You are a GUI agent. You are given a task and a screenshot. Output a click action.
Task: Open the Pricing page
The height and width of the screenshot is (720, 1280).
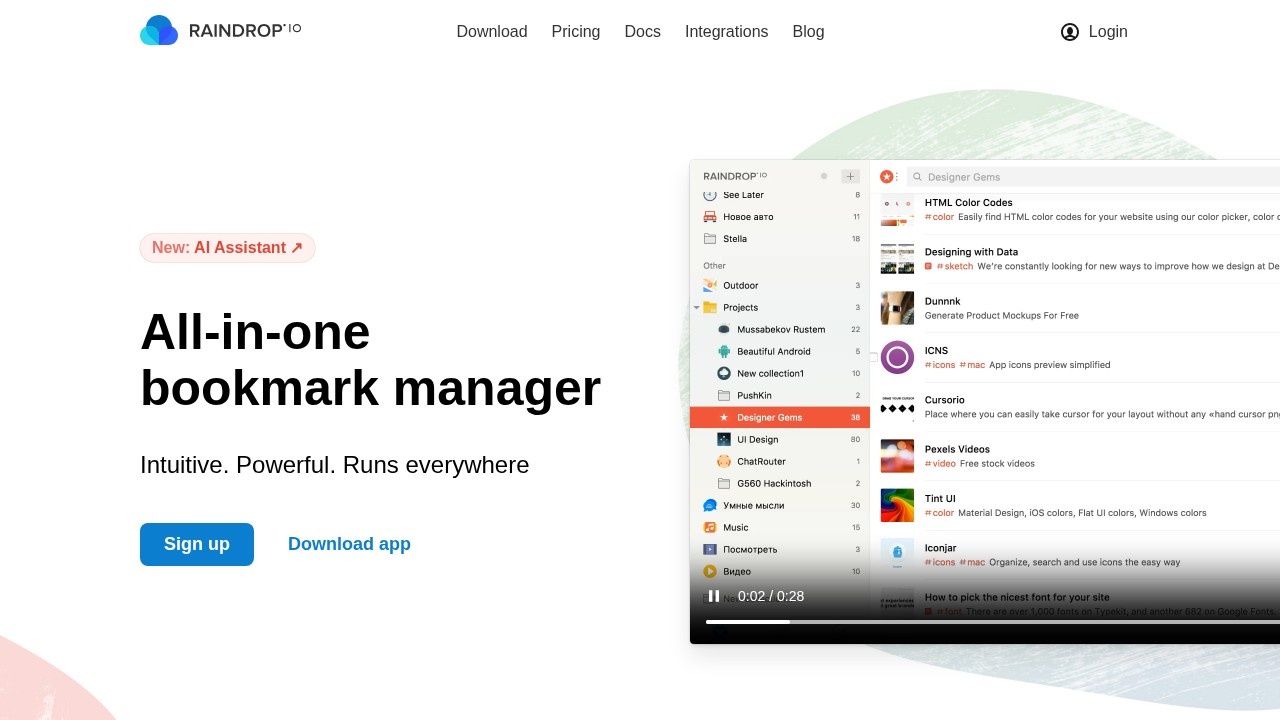click(x=576, y=32)
